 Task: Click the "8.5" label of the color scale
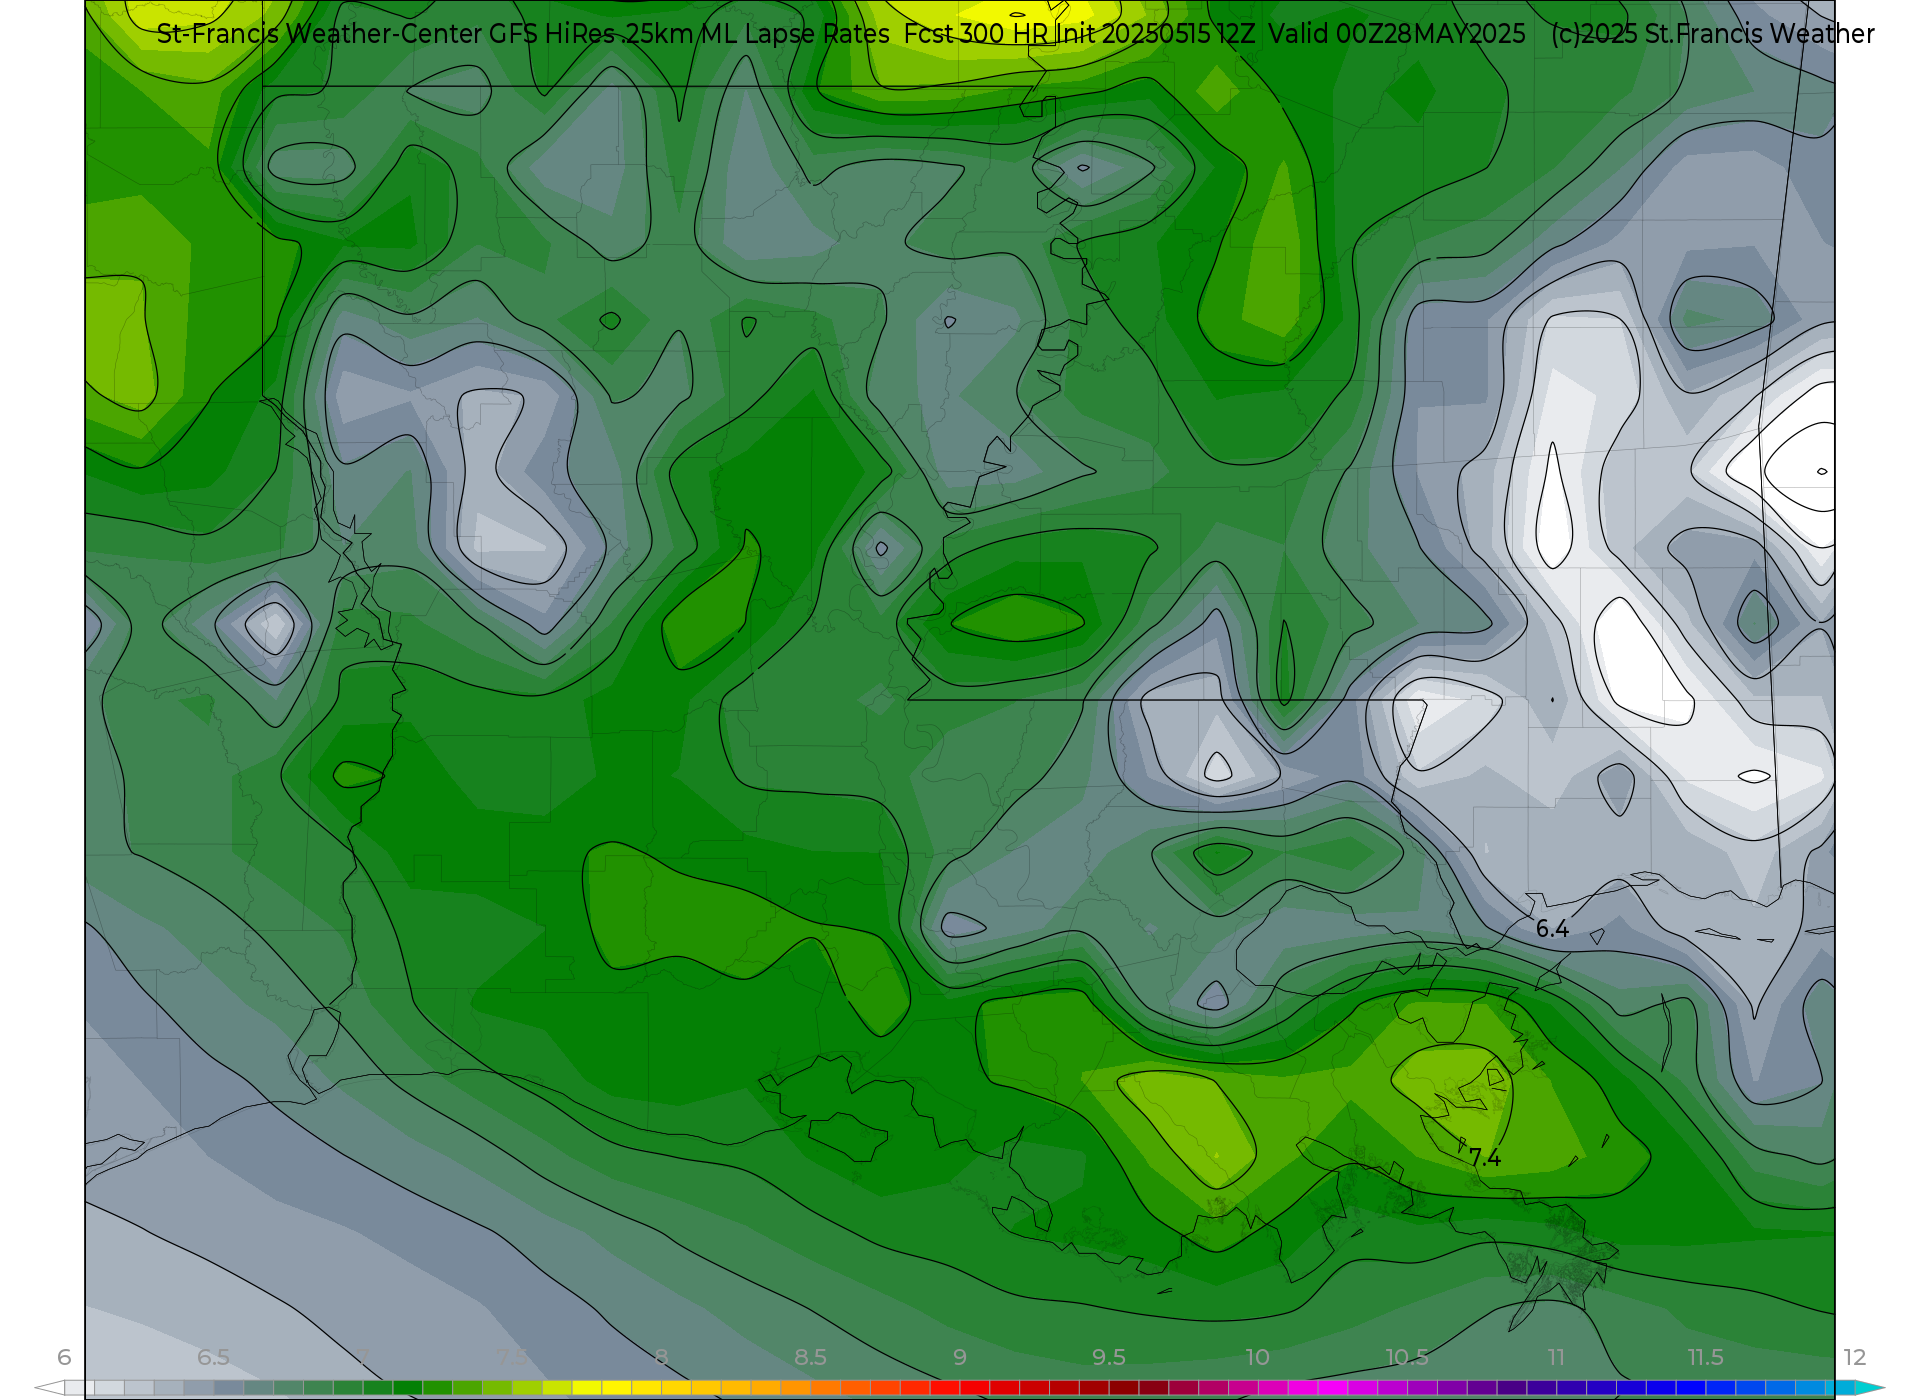[x=810, y=1357]
